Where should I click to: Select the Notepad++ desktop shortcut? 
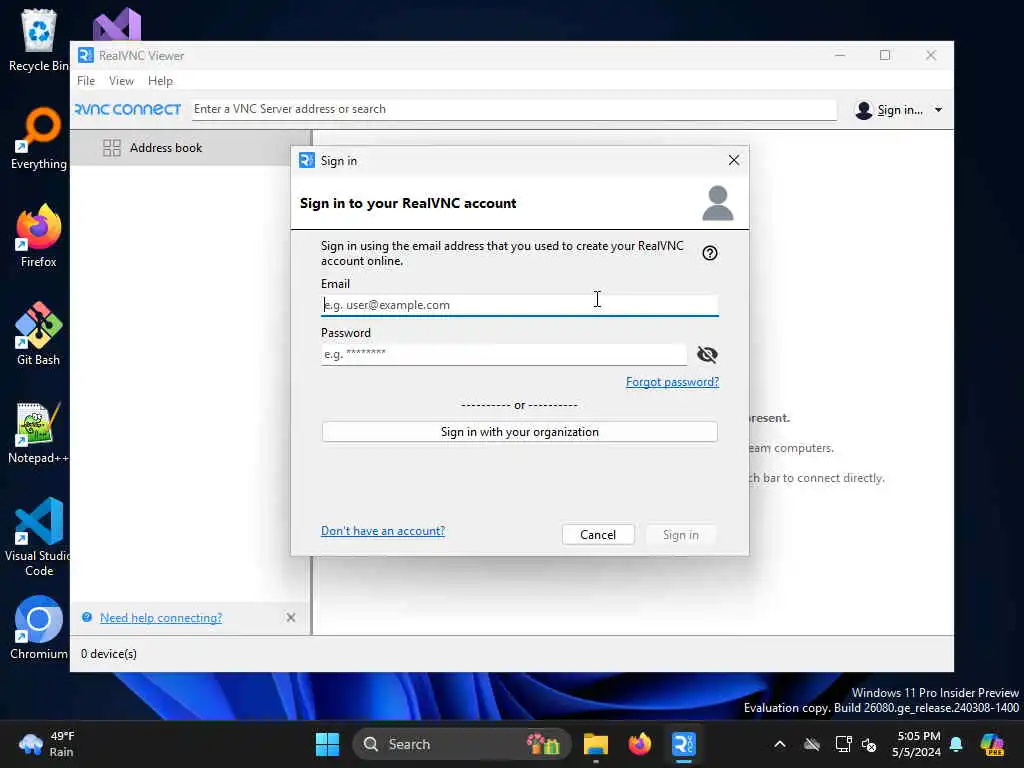tap(39, 432)
